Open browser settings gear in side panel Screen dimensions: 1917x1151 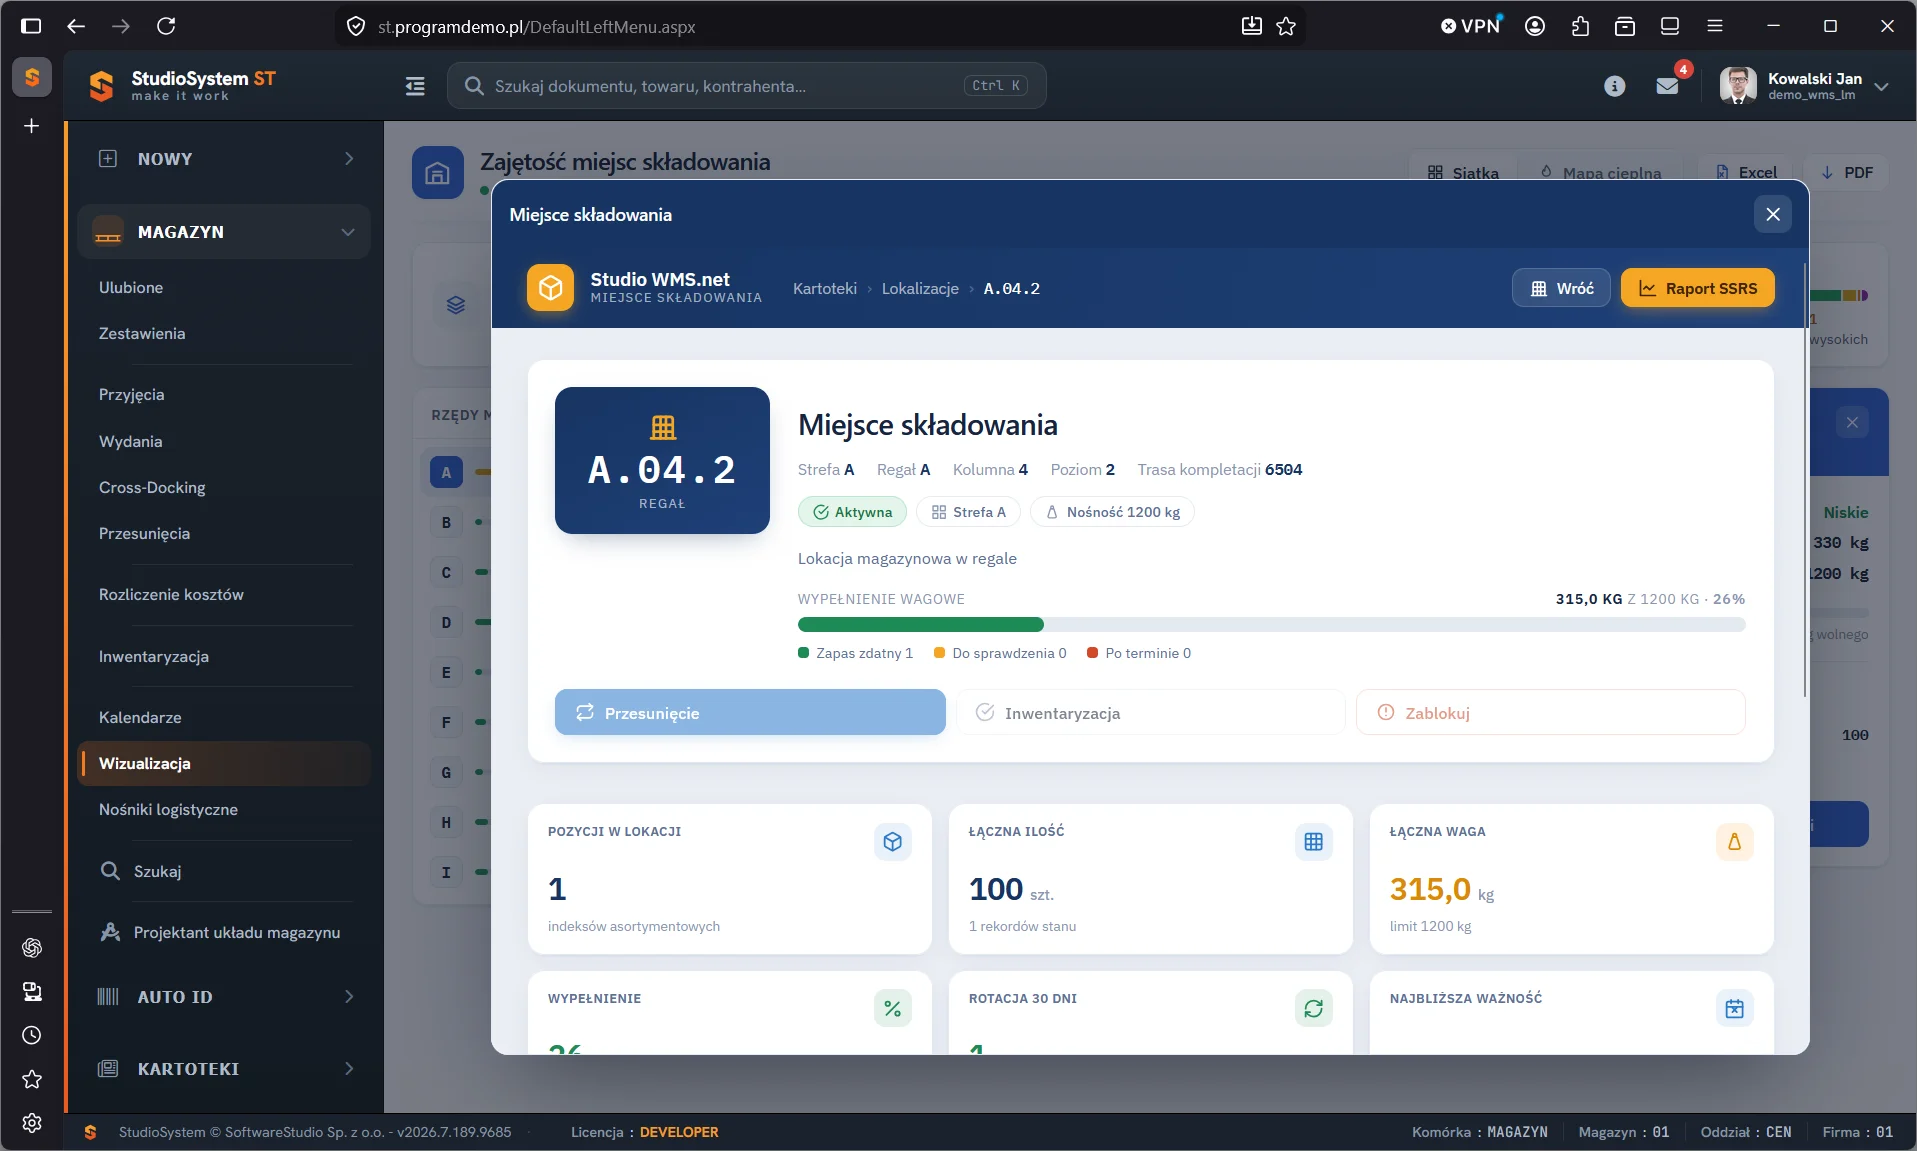point(32,1123)
